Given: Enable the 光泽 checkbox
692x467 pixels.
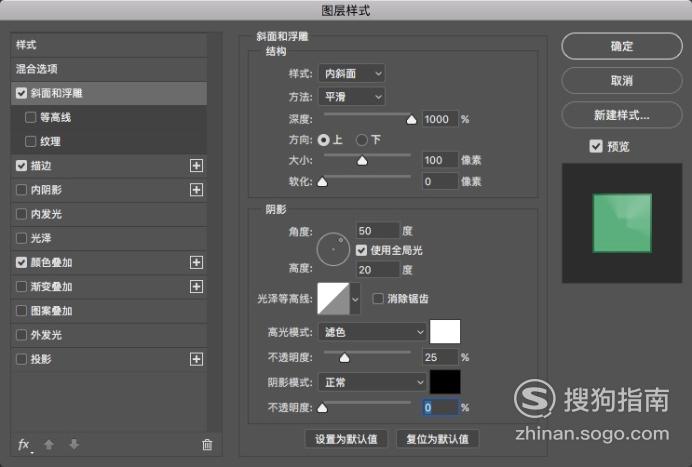Looking at the screenshot, I should [21, 238].
